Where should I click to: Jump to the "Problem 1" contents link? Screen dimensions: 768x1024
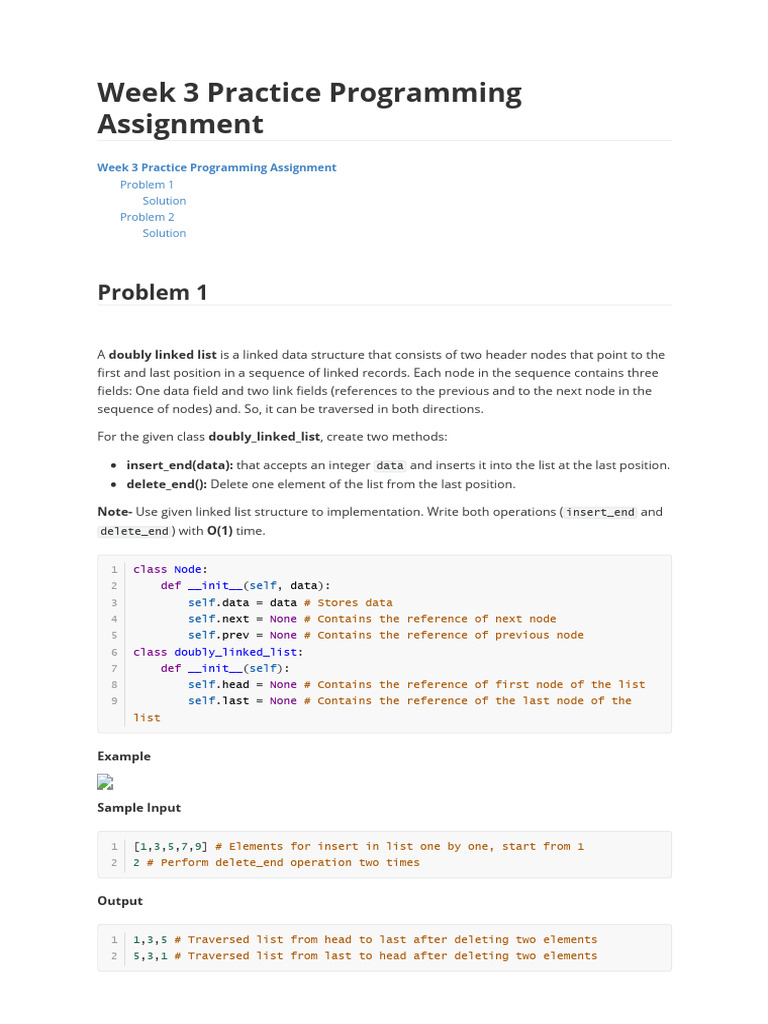(x=147, y=184)
